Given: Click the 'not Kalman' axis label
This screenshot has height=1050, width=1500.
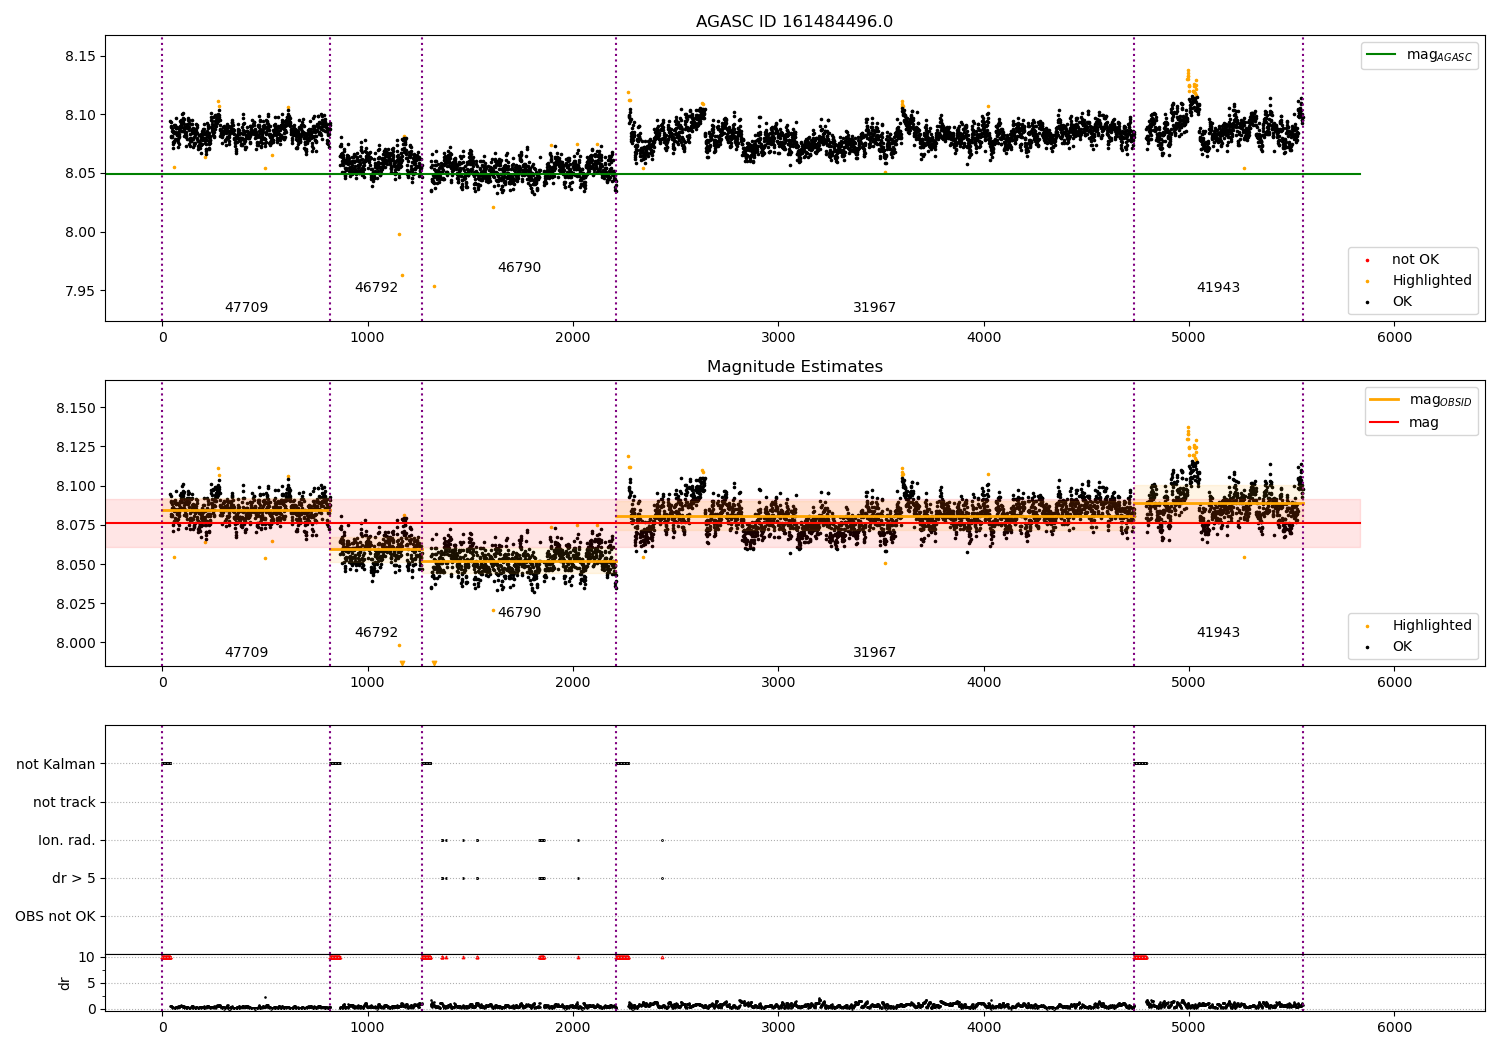Looking at the screenshot, I should pos(56,765).
